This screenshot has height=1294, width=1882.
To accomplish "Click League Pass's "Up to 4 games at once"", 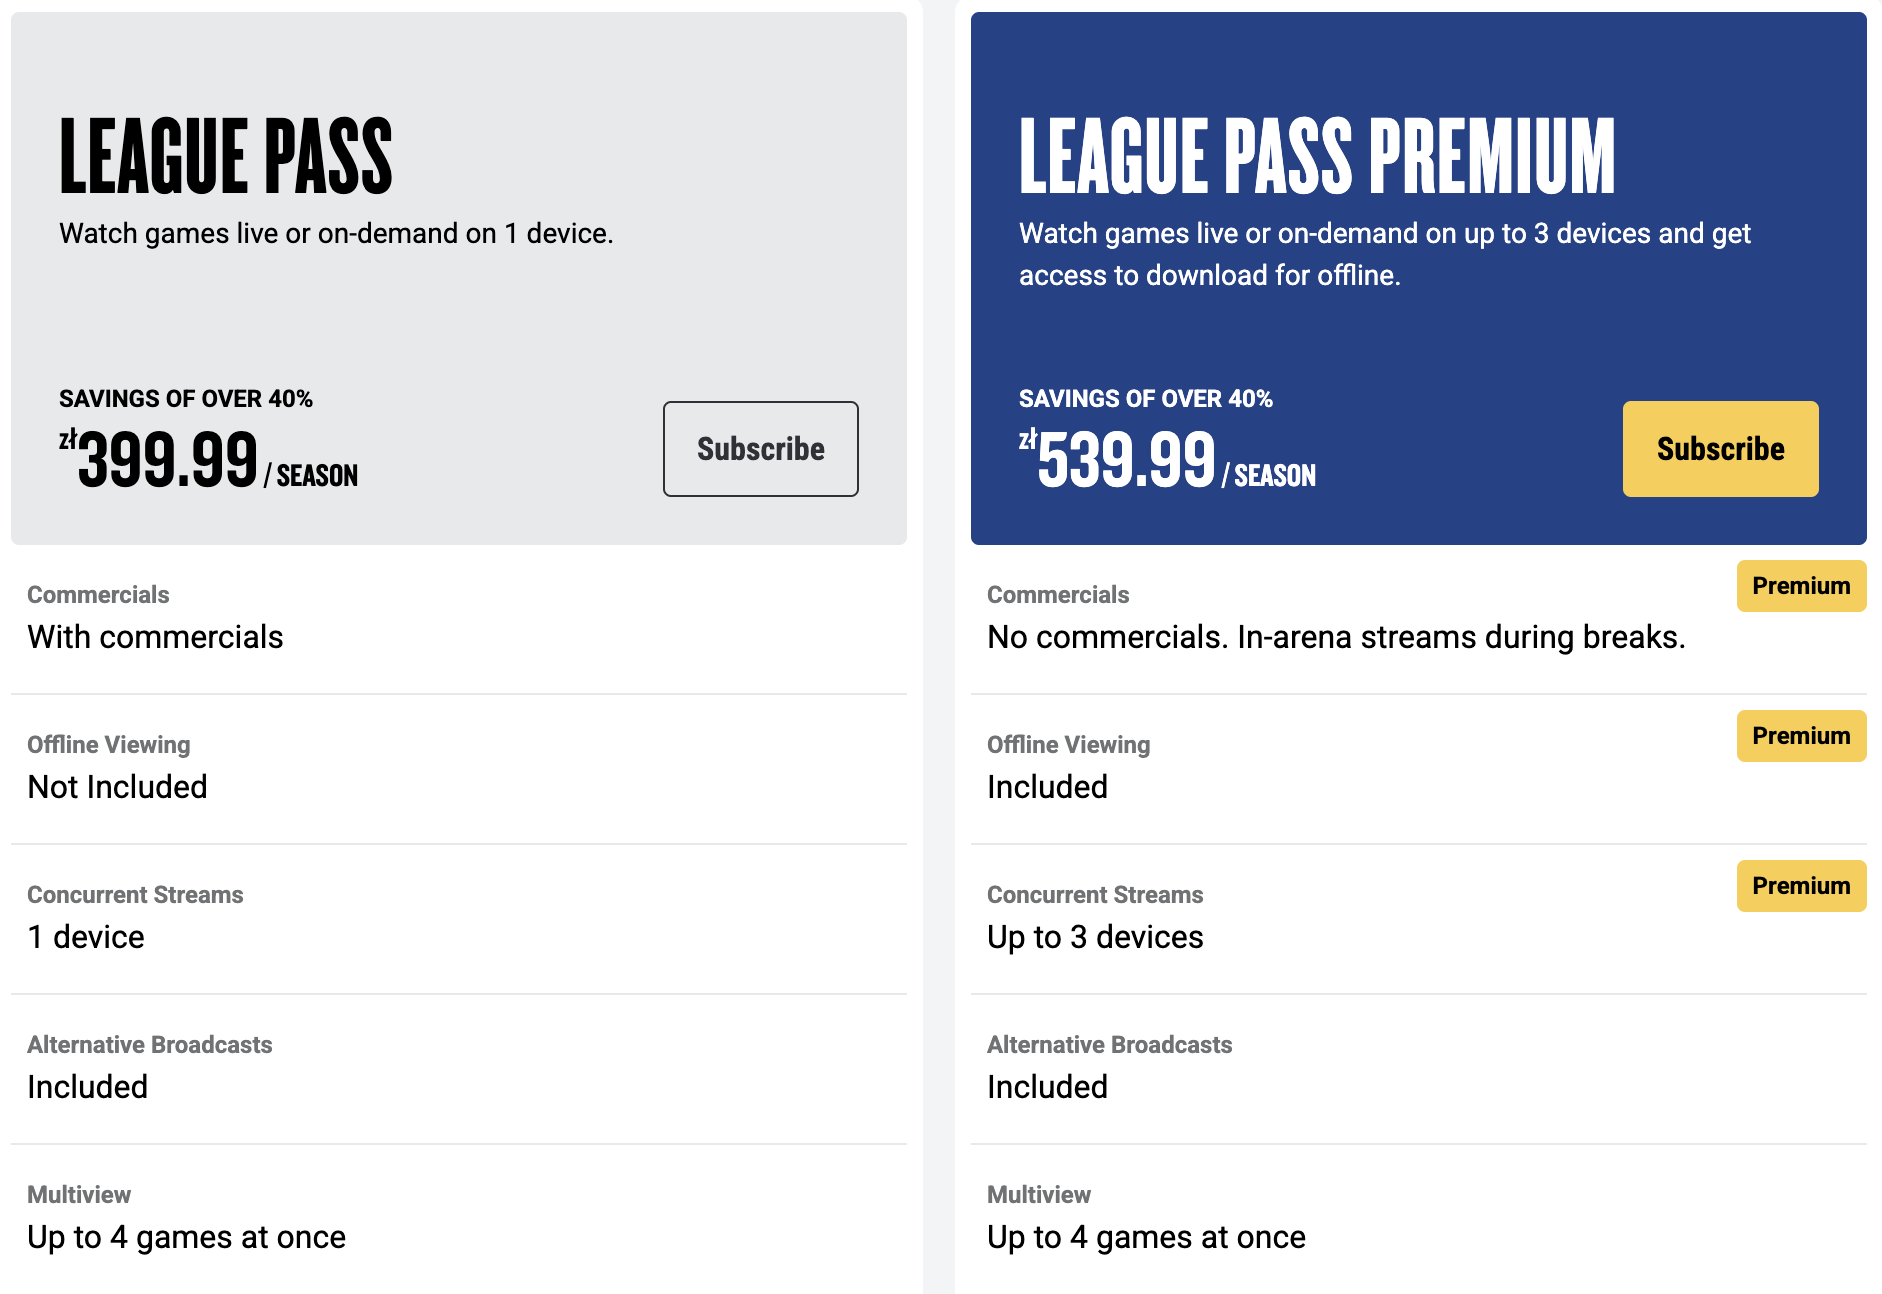I will click(x=186, y=1237).
